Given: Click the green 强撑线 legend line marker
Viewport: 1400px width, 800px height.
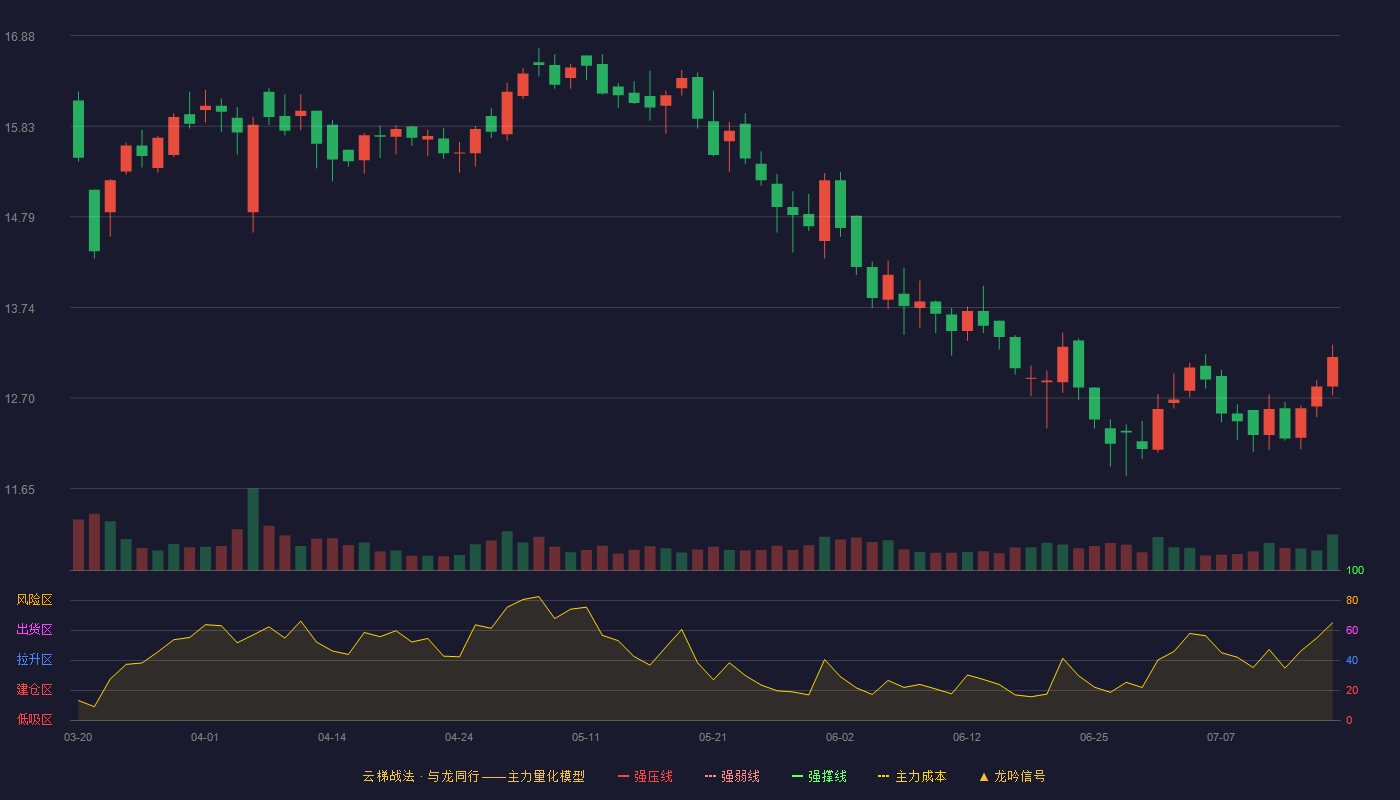Looking at the screenshot, I should (797, 776).
